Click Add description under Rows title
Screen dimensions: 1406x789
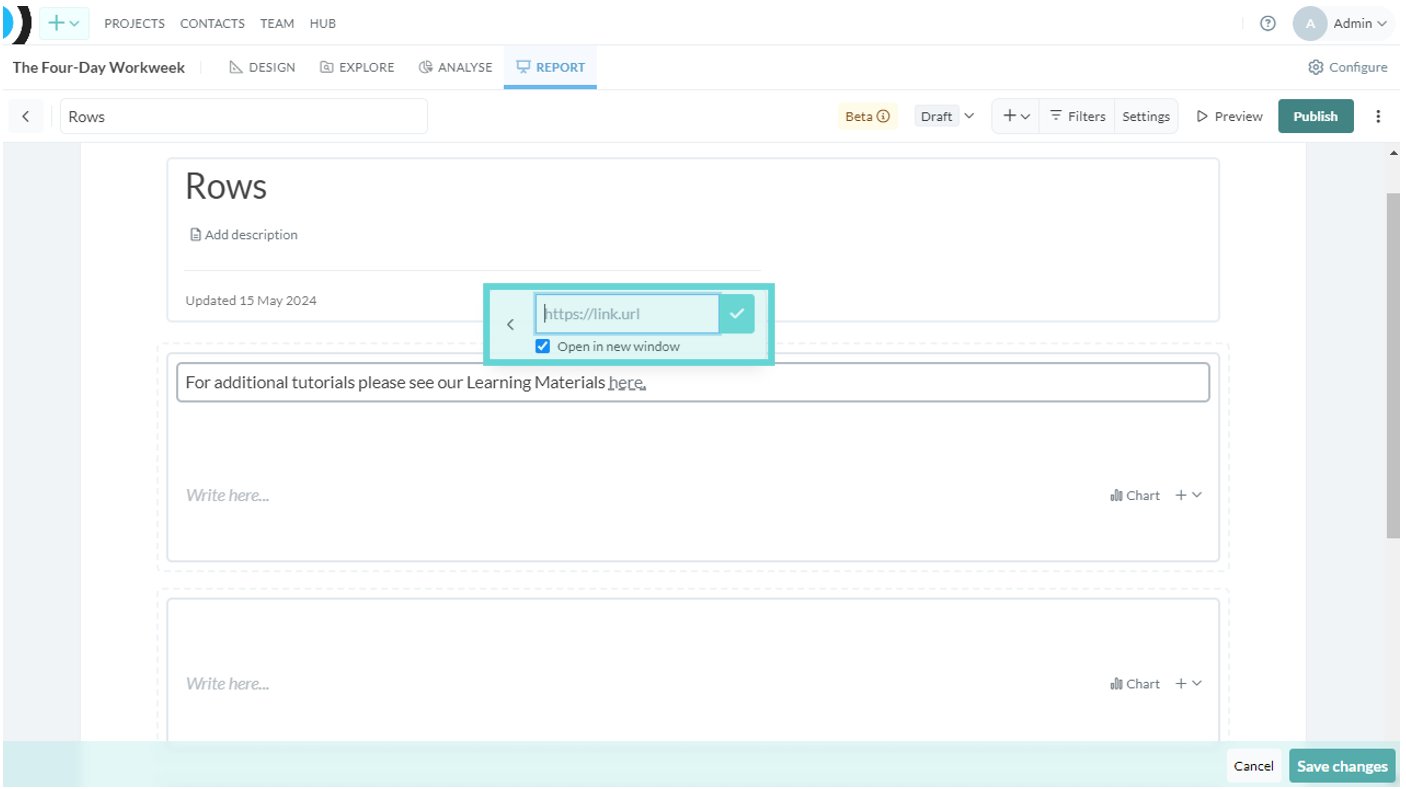pos(244,235)
